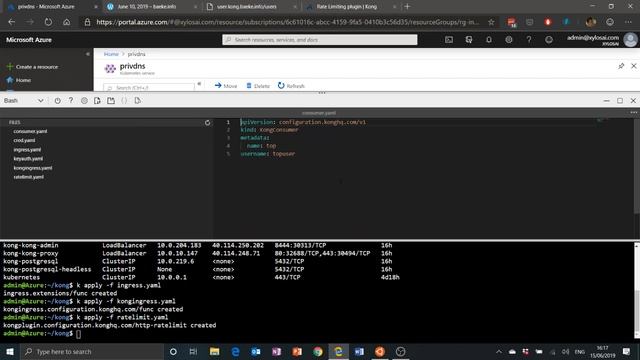
Task: Go to Home in Azure sidebar
Action: (19, 80)
